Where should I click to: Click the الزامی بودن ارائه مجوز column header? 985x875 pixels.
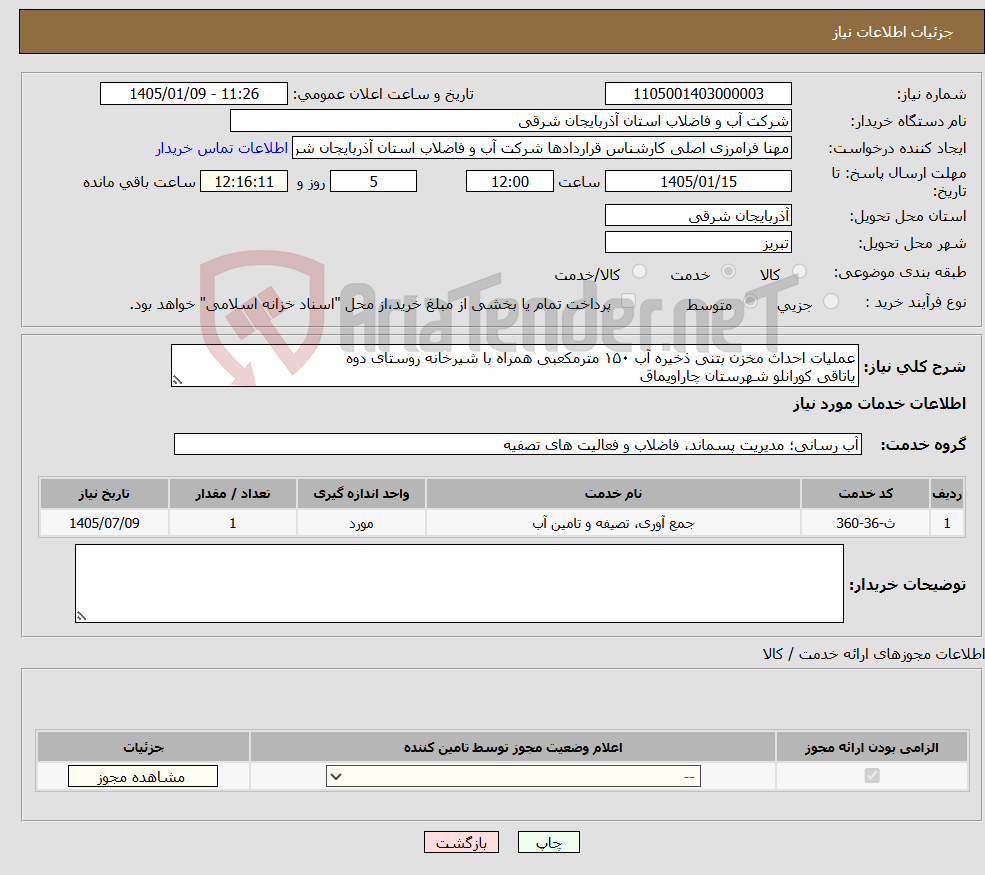point(872,747)
